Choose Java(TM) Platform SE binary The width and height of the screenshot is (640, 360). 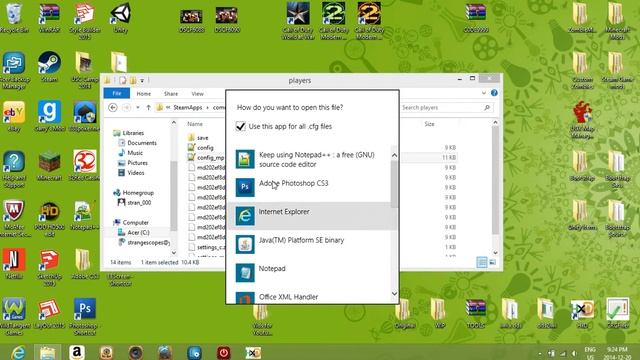tap(313, 244)
